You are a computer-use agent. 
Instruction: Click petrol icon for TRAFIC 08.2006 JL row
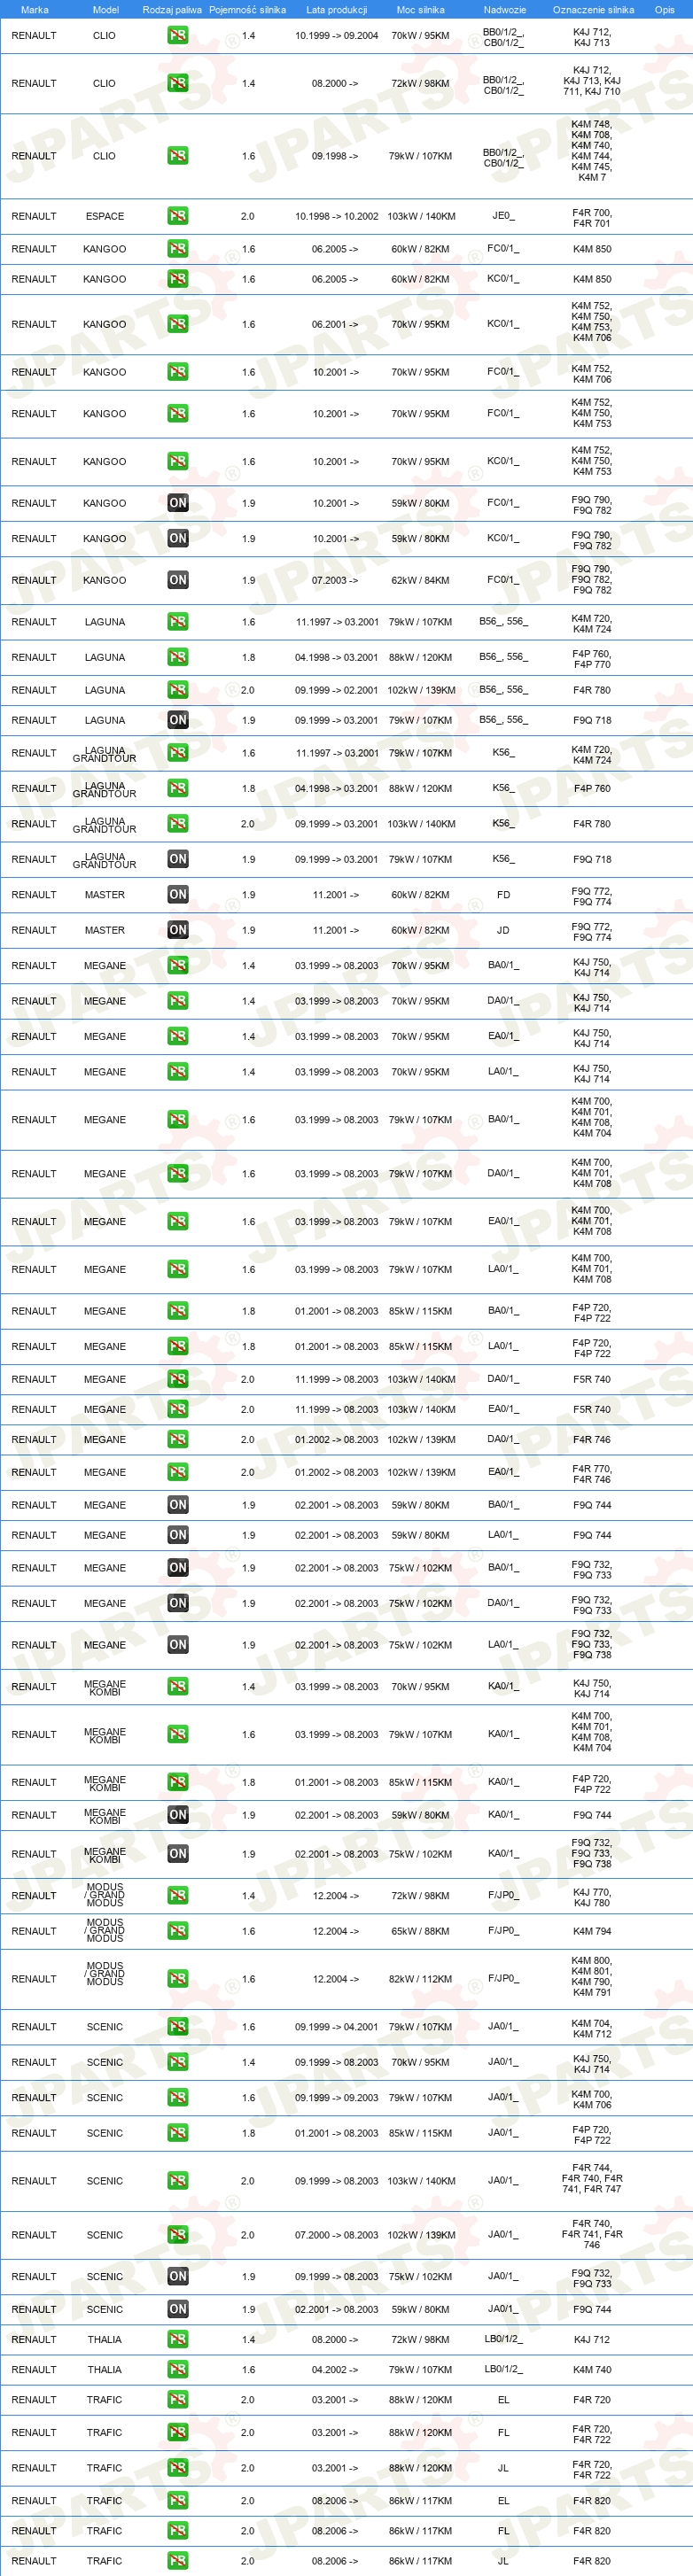pyautogui.click(x=178, y=2561)
